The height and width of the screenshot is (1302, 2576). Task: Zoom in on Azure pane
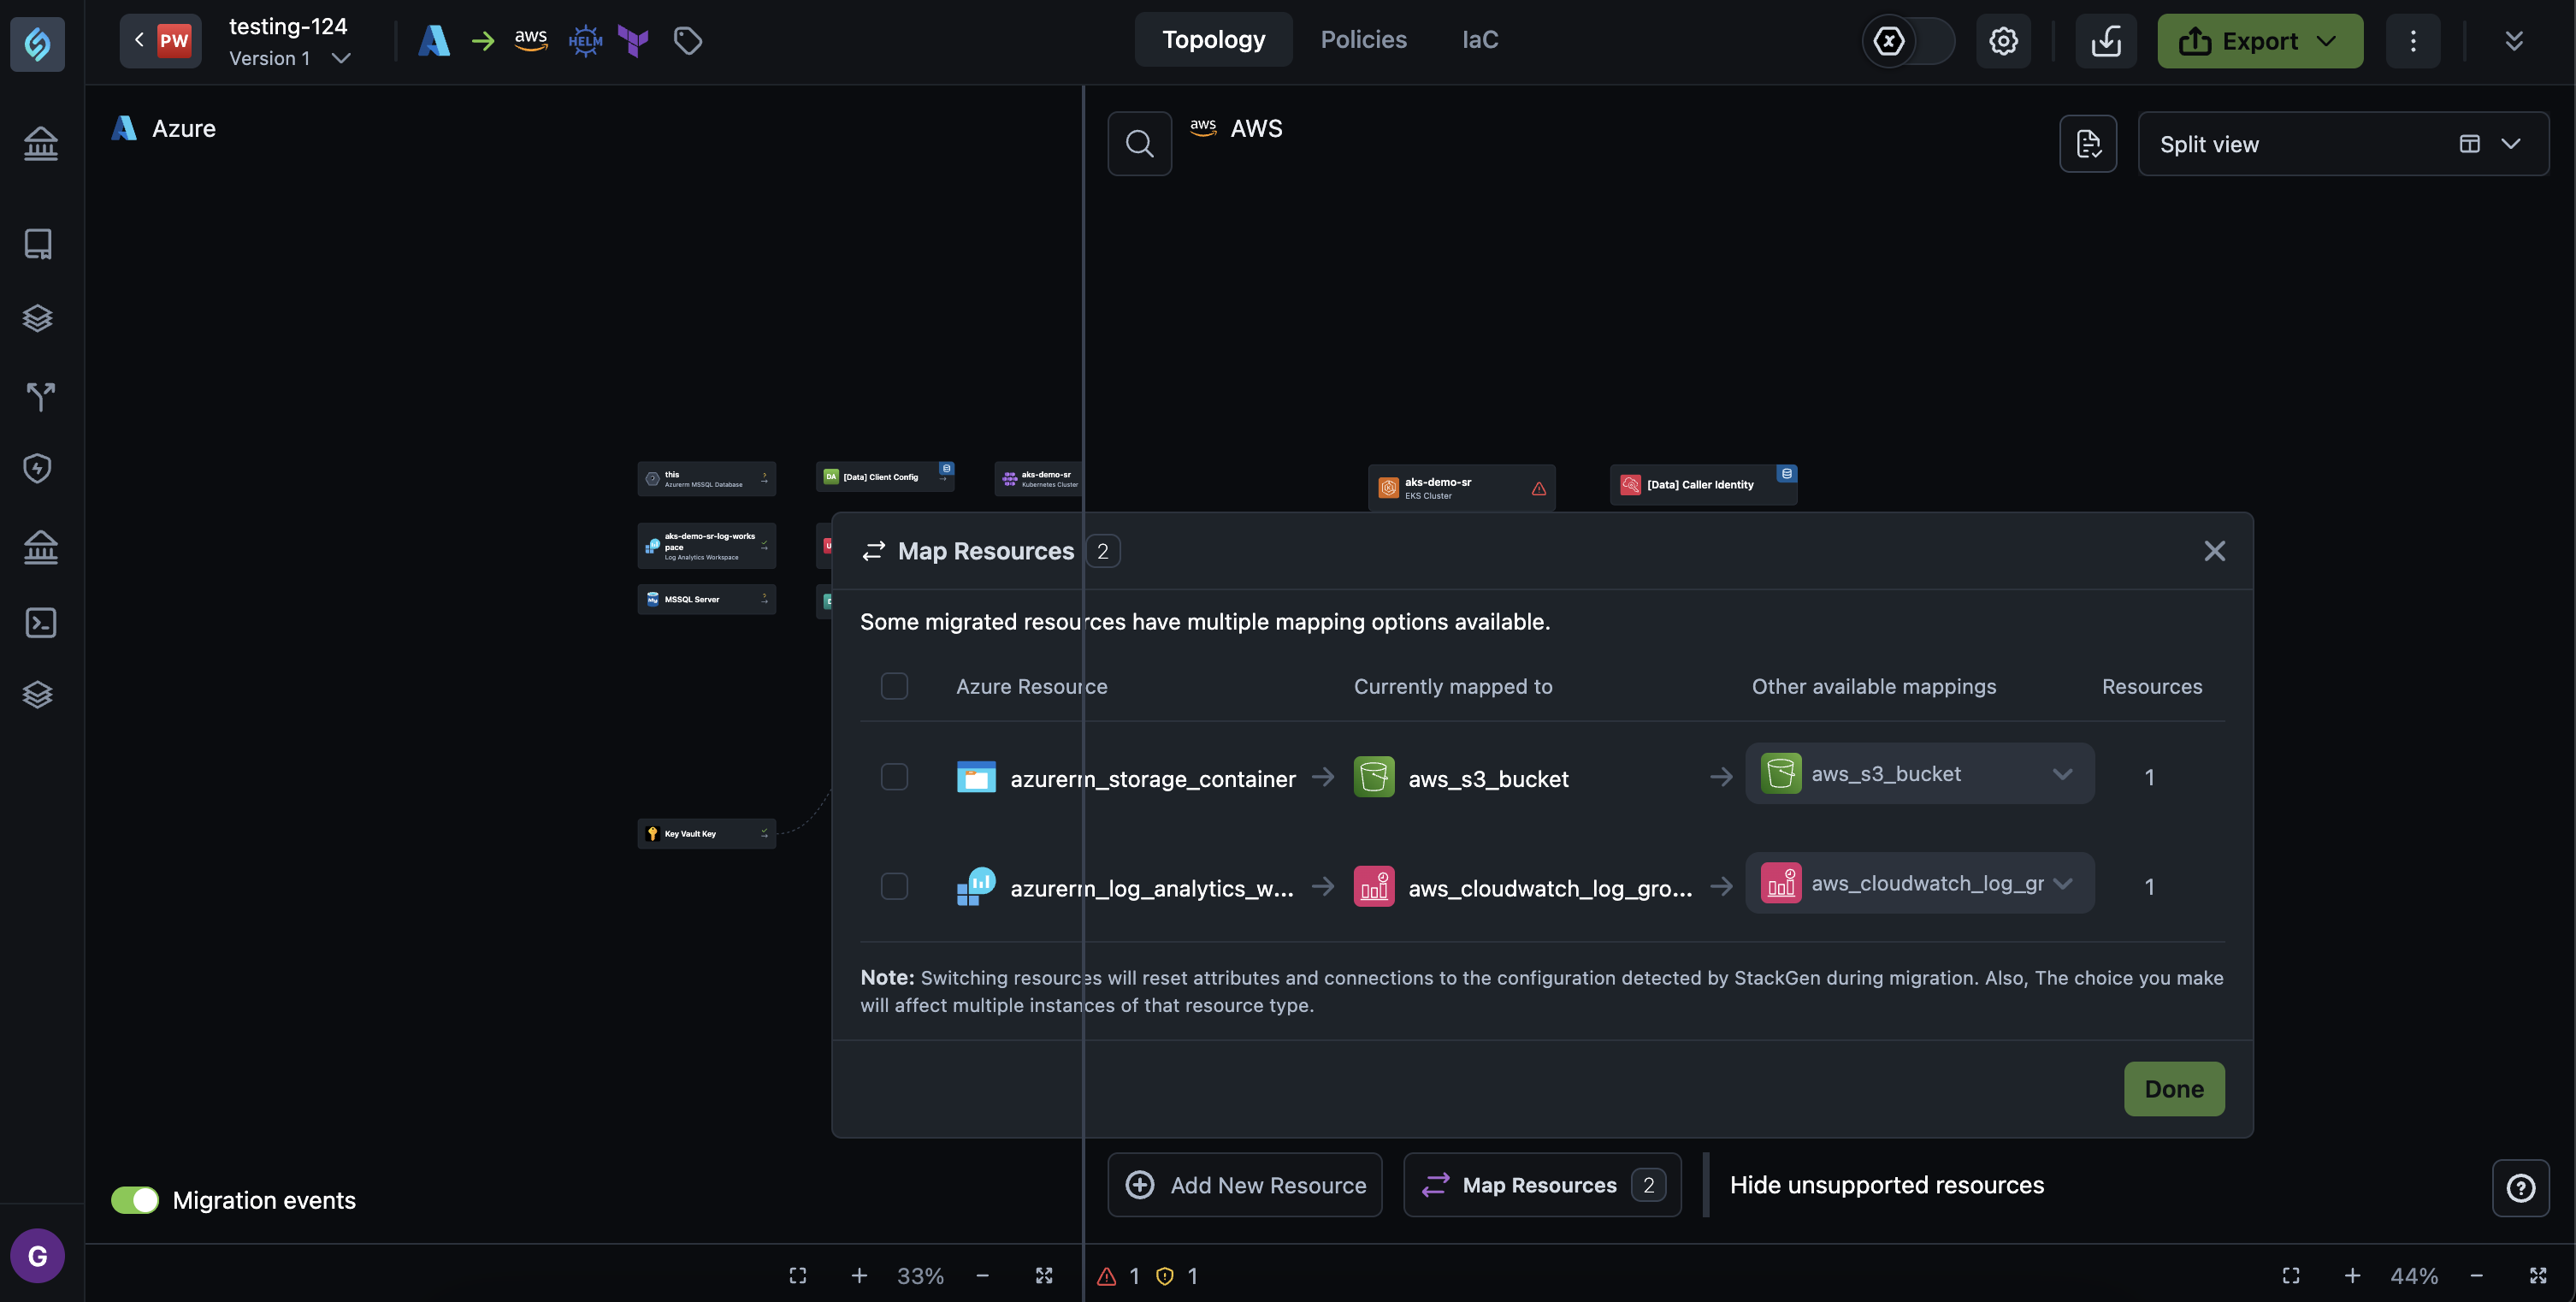(859, 1276)
